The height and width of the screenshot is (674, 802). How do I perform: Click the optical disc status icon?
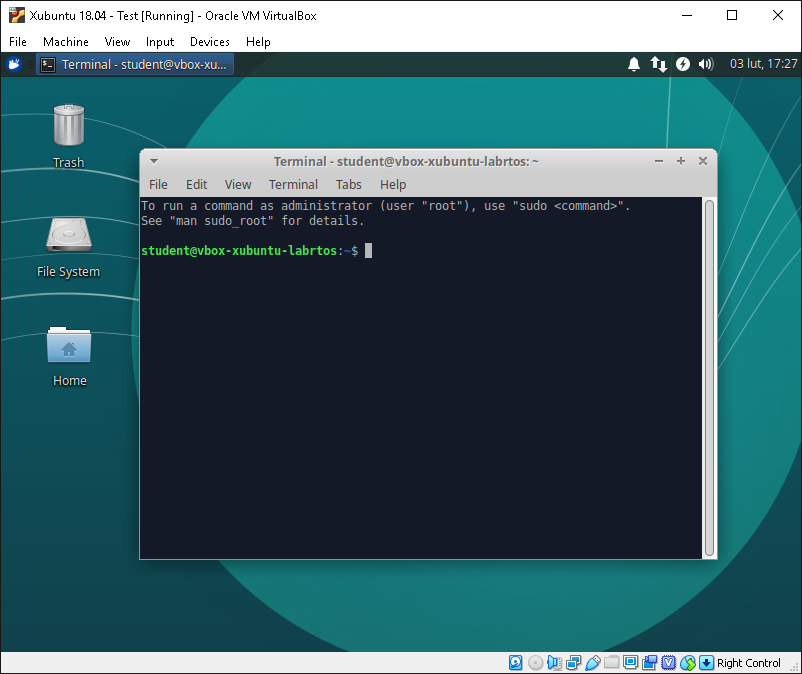tap(535, 663)
